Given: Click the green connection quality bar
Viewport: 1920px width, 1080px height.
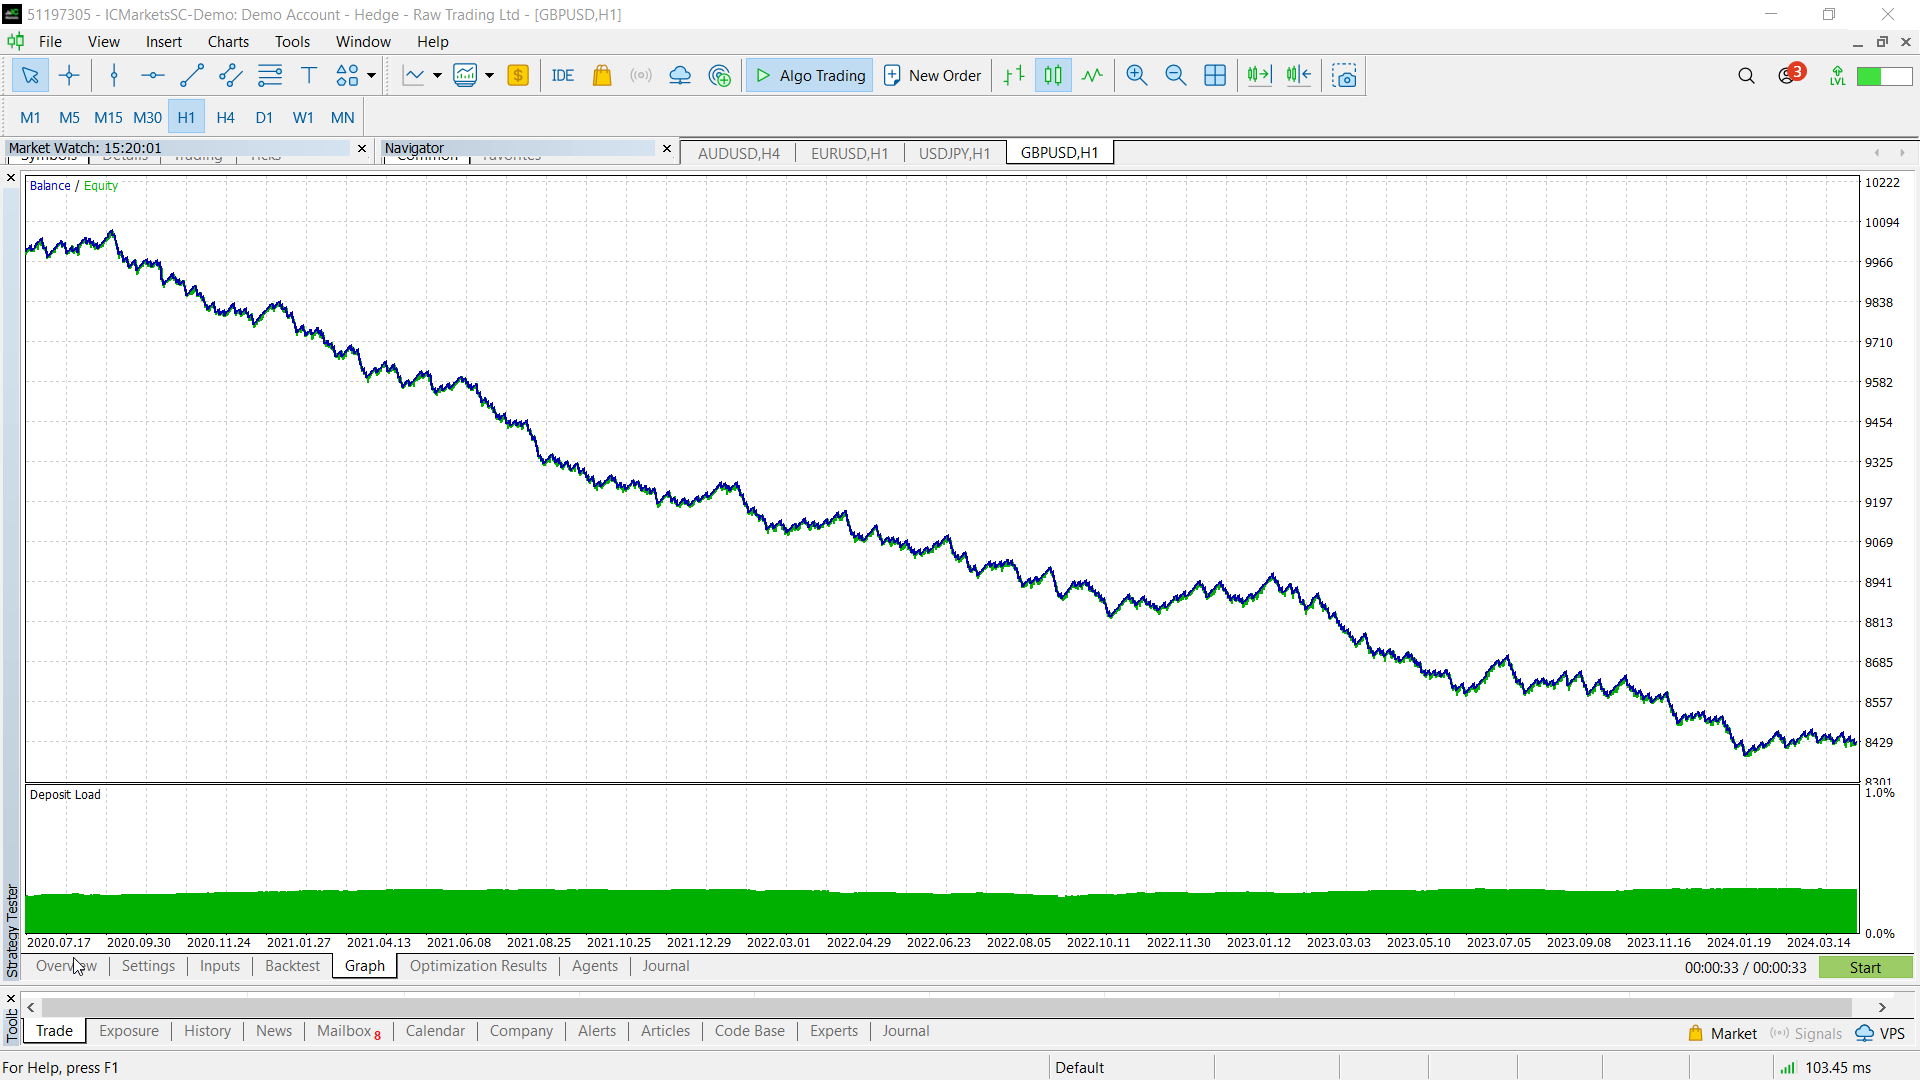Looking at the screenshot, I should [x=1886, y=75].
